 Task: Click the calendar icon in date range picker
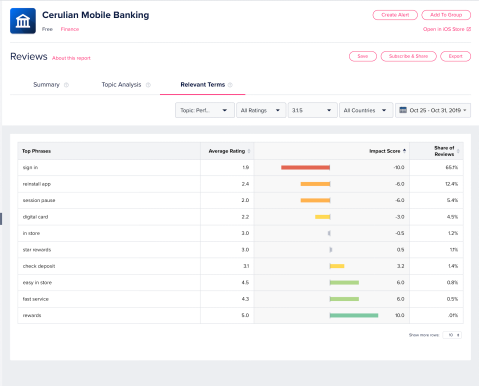point(403,110)
